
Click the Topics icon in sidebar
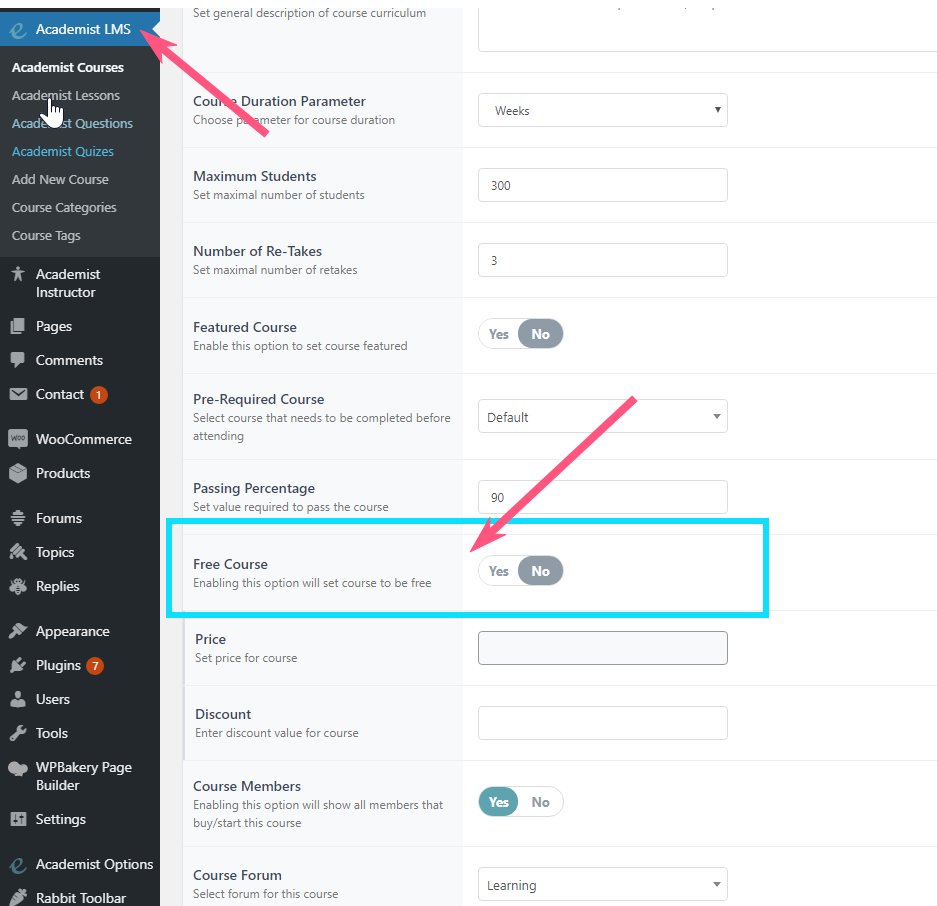[18, 552]
